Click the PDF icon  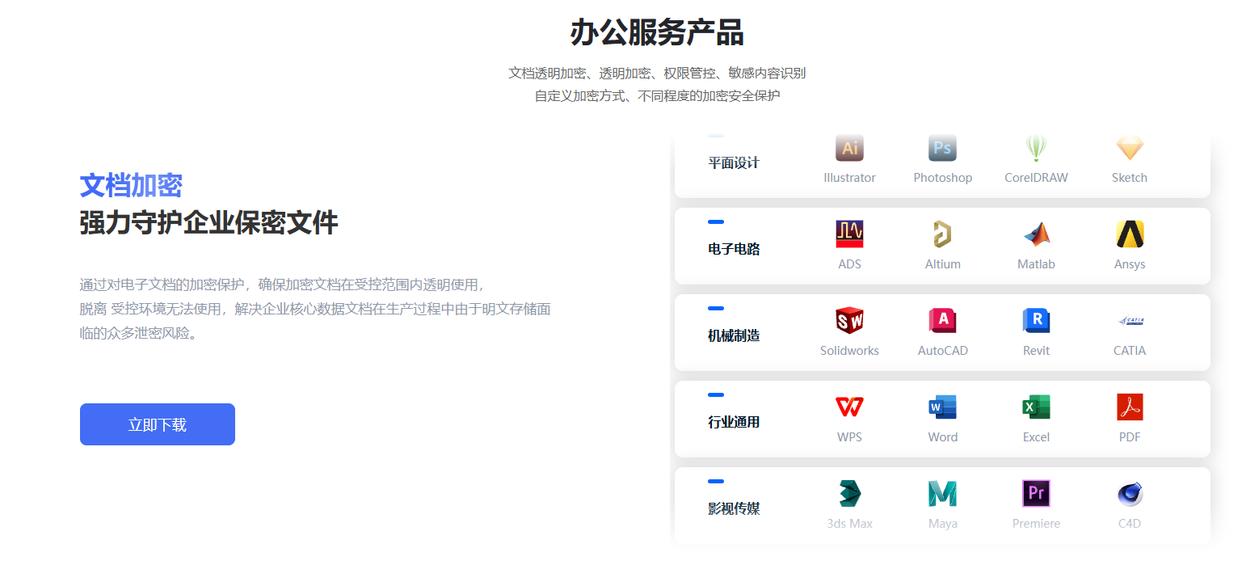(1129, 407)
